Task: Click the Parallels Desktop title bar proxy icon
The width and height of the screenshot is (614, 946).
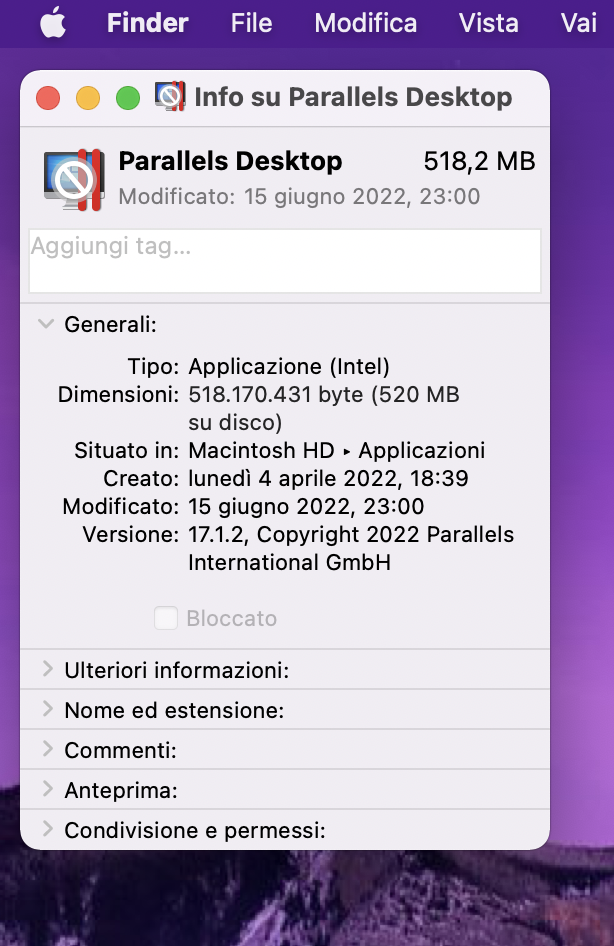Action: pyautogui.click(x=170, y=97)
